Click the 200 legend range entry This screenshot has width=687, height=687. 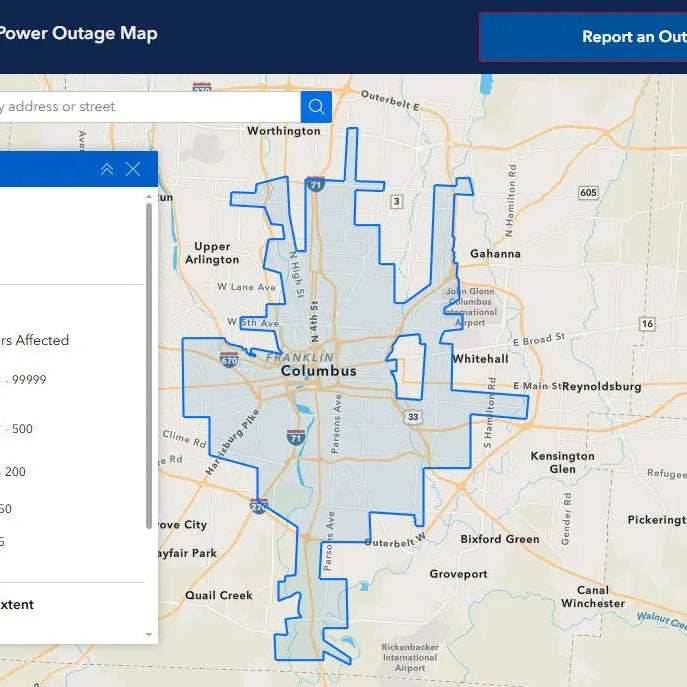[15, 471]
